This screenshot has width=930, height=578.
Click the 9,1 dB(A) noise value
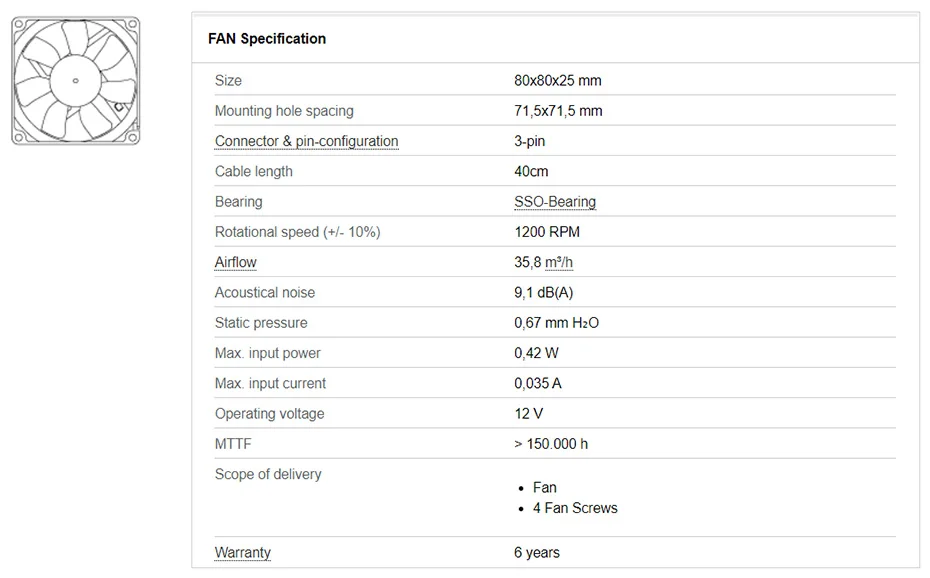[543, 292]
